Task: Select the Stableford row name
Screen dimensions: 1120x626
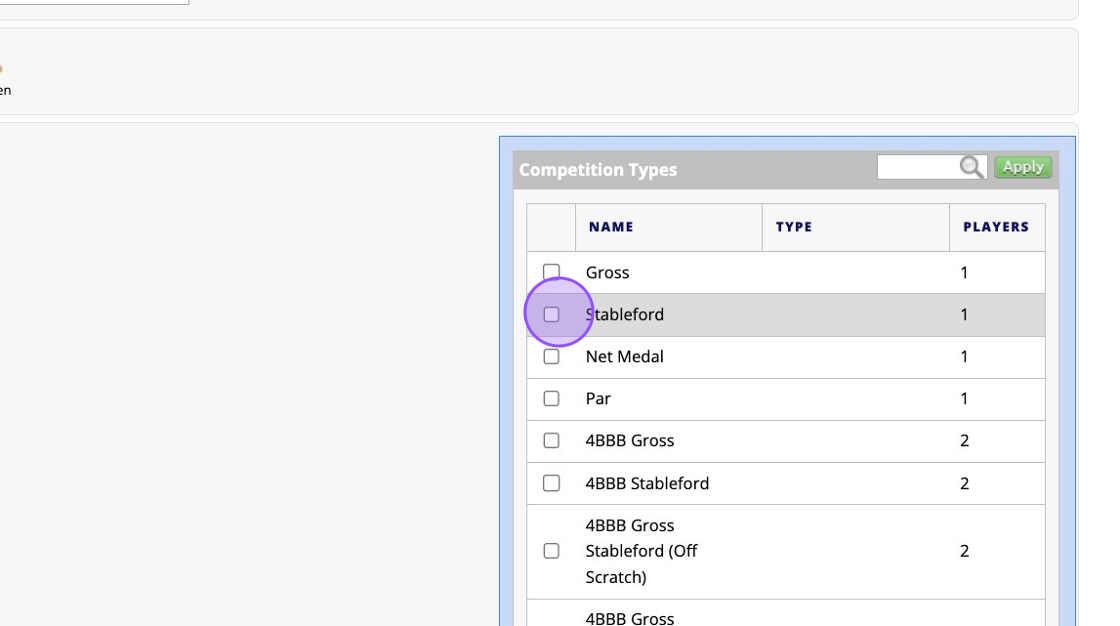Action: click(x=626, y=314)
